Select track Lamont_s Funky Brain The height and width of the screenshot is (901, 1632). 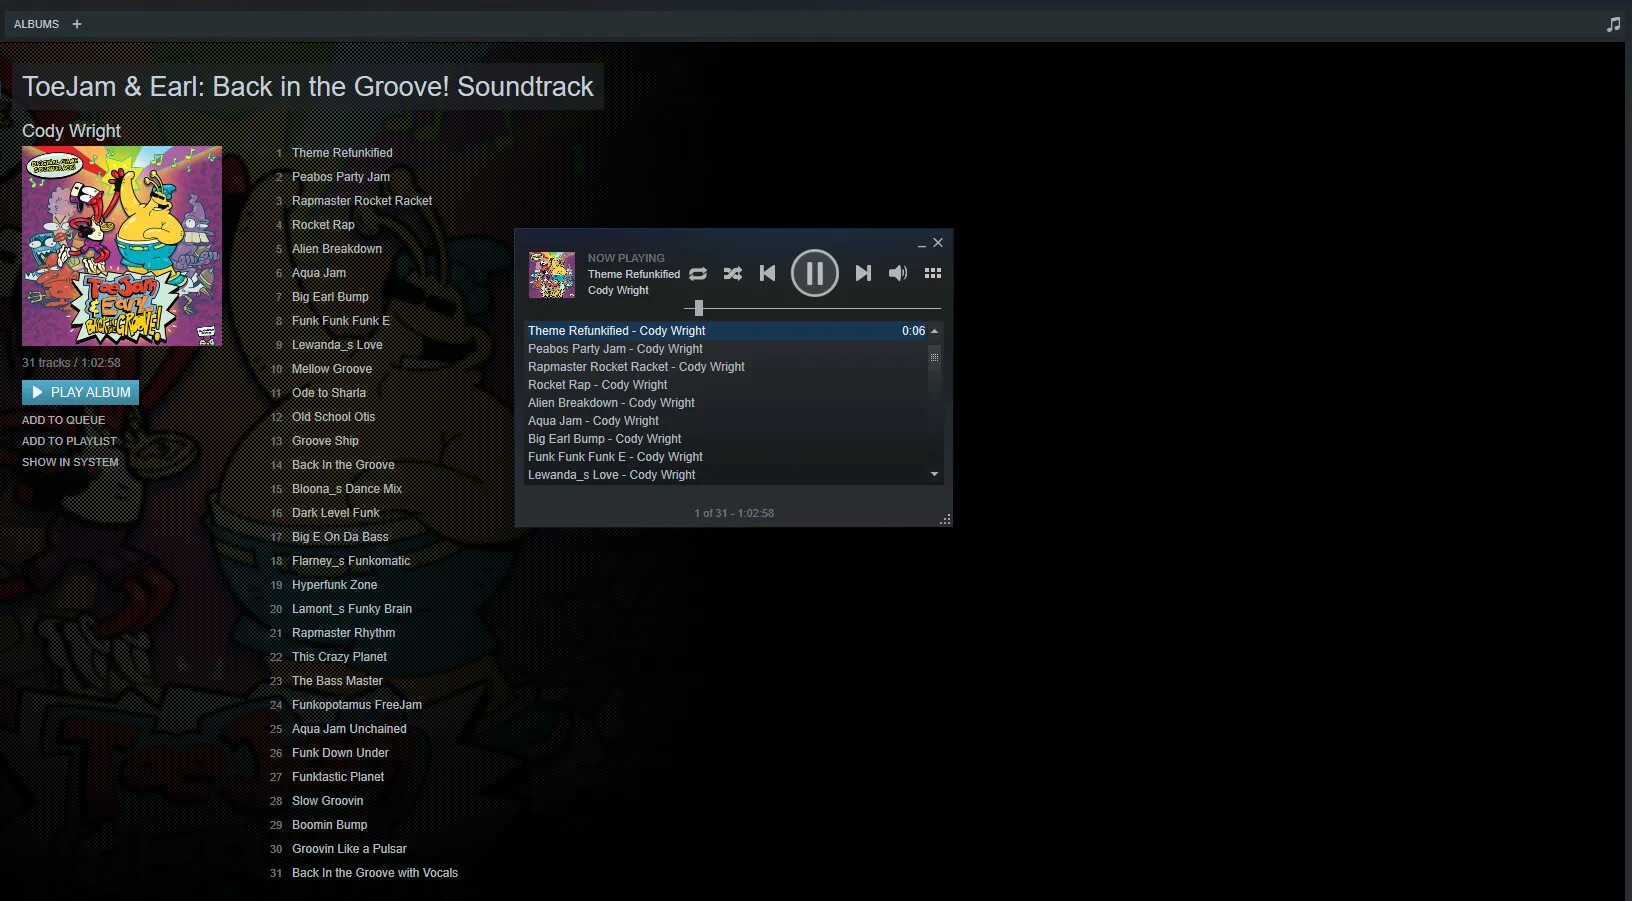click(352, 609)
